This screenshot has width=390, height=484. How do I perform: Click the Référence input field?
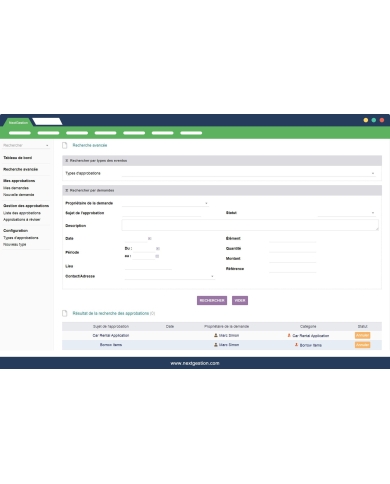[293, 269]
